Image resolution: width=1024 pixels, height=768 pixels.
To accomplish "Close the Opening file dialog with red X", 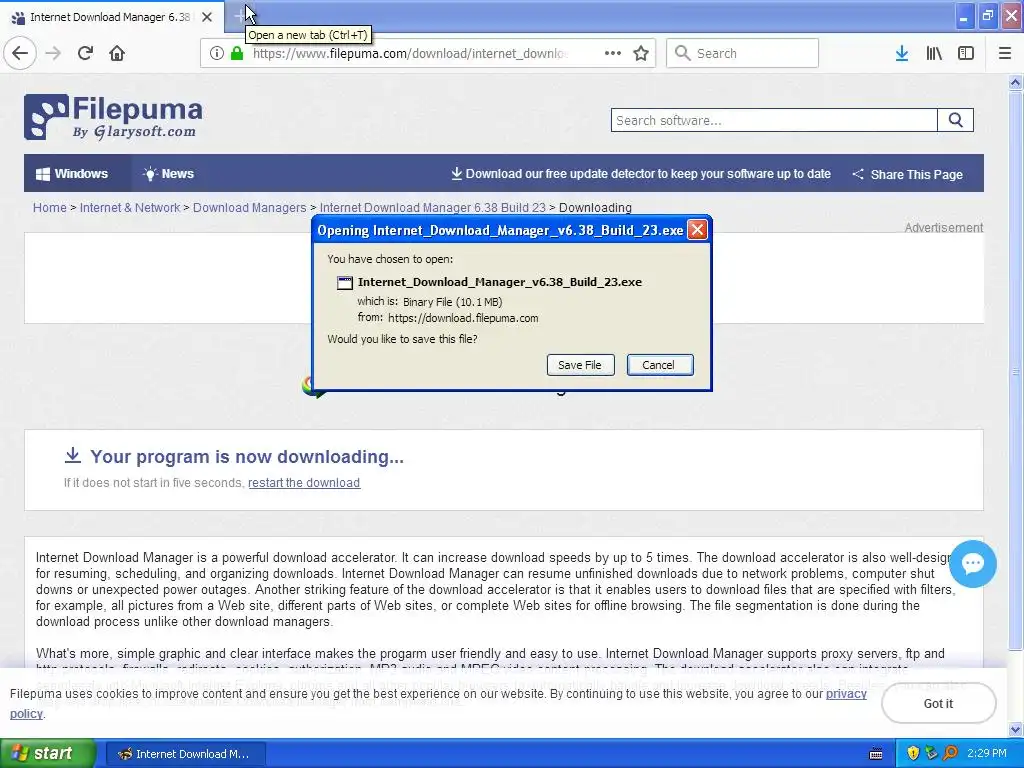I will [697, 230].
